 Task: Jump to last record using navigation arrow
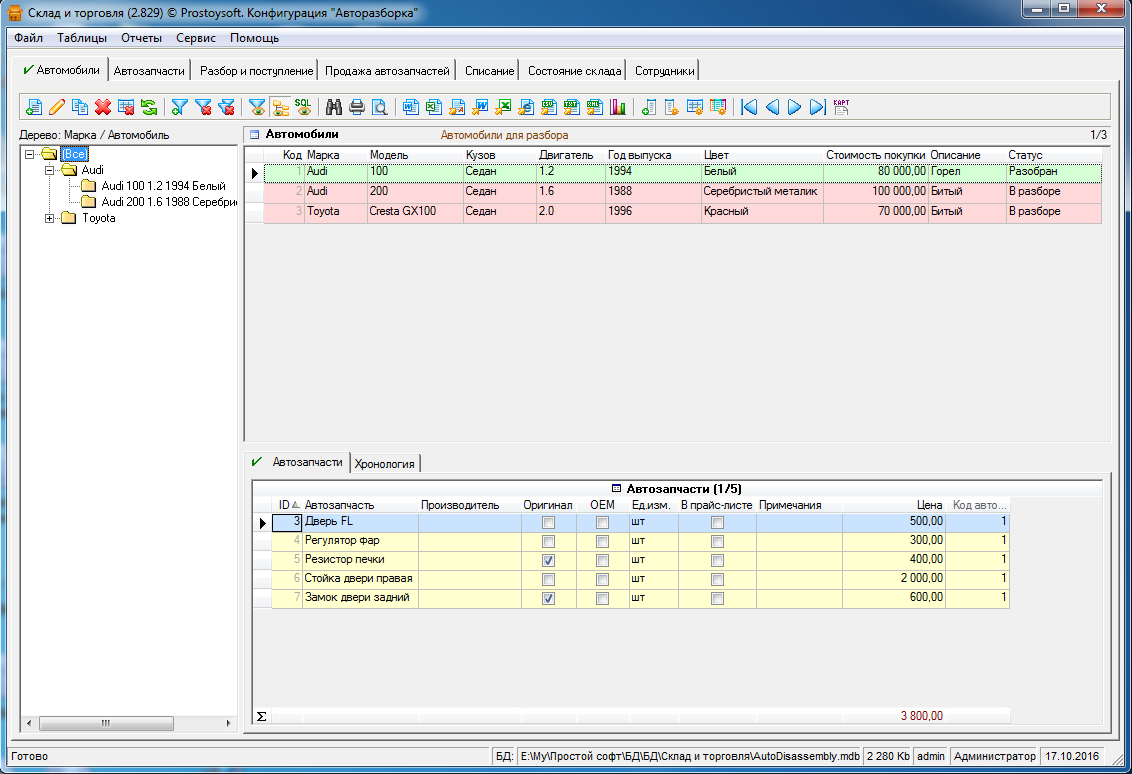(x=817, y=107)
